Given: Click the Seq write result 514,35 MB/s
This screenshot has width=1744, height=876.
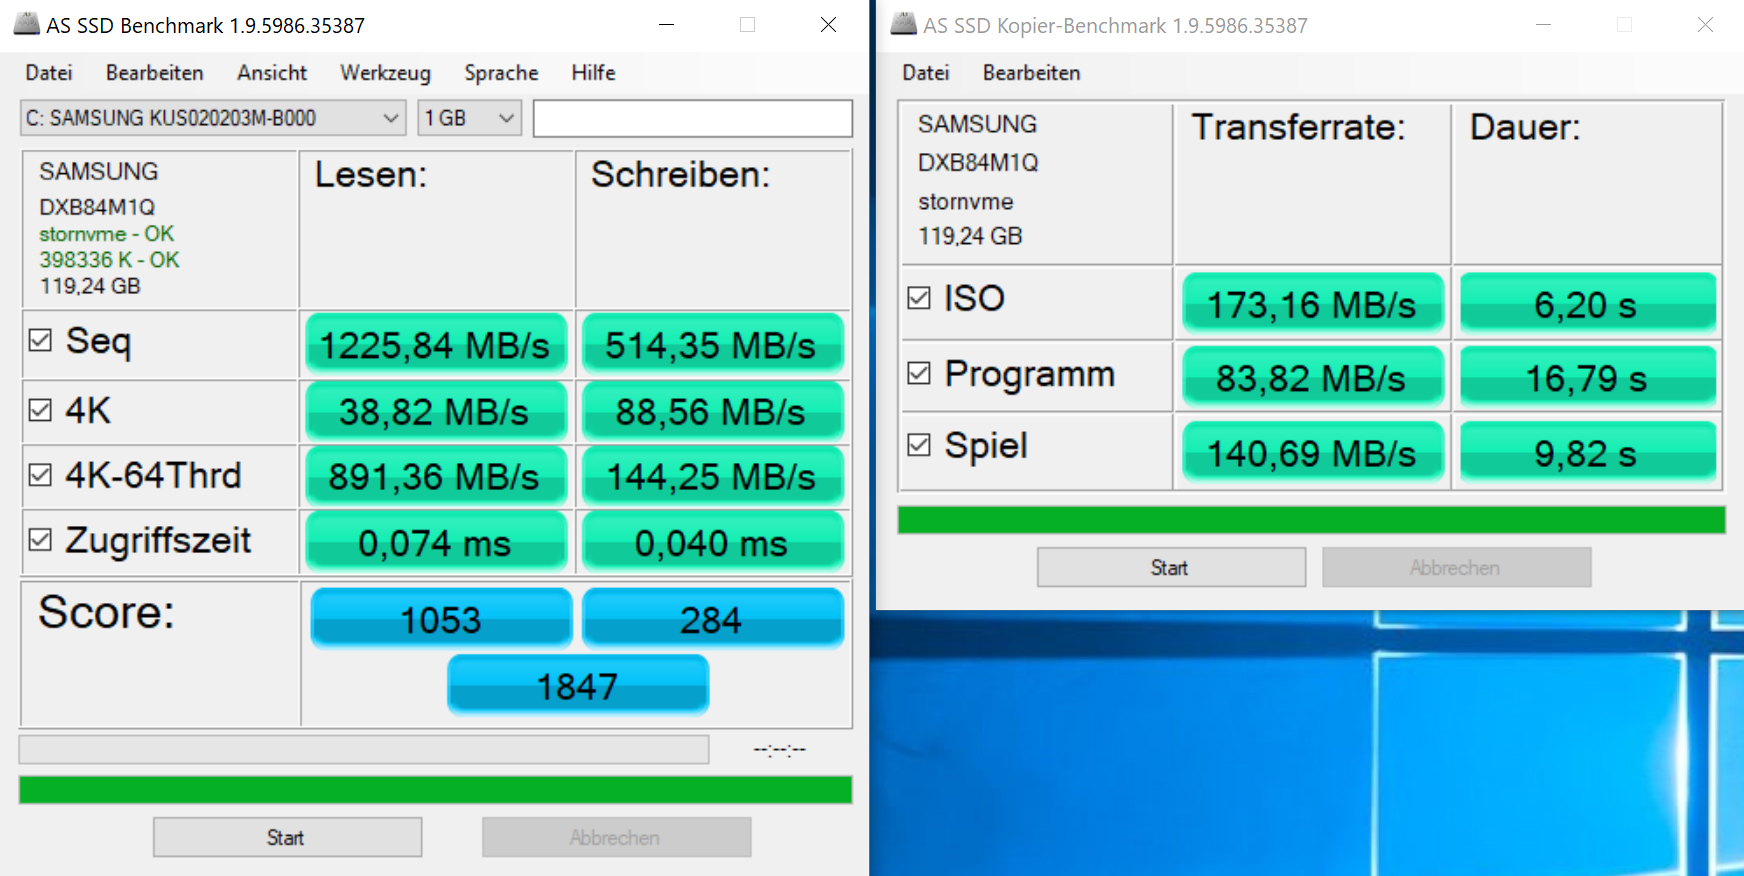Looking at the screenshot, I should click(713, 345).
